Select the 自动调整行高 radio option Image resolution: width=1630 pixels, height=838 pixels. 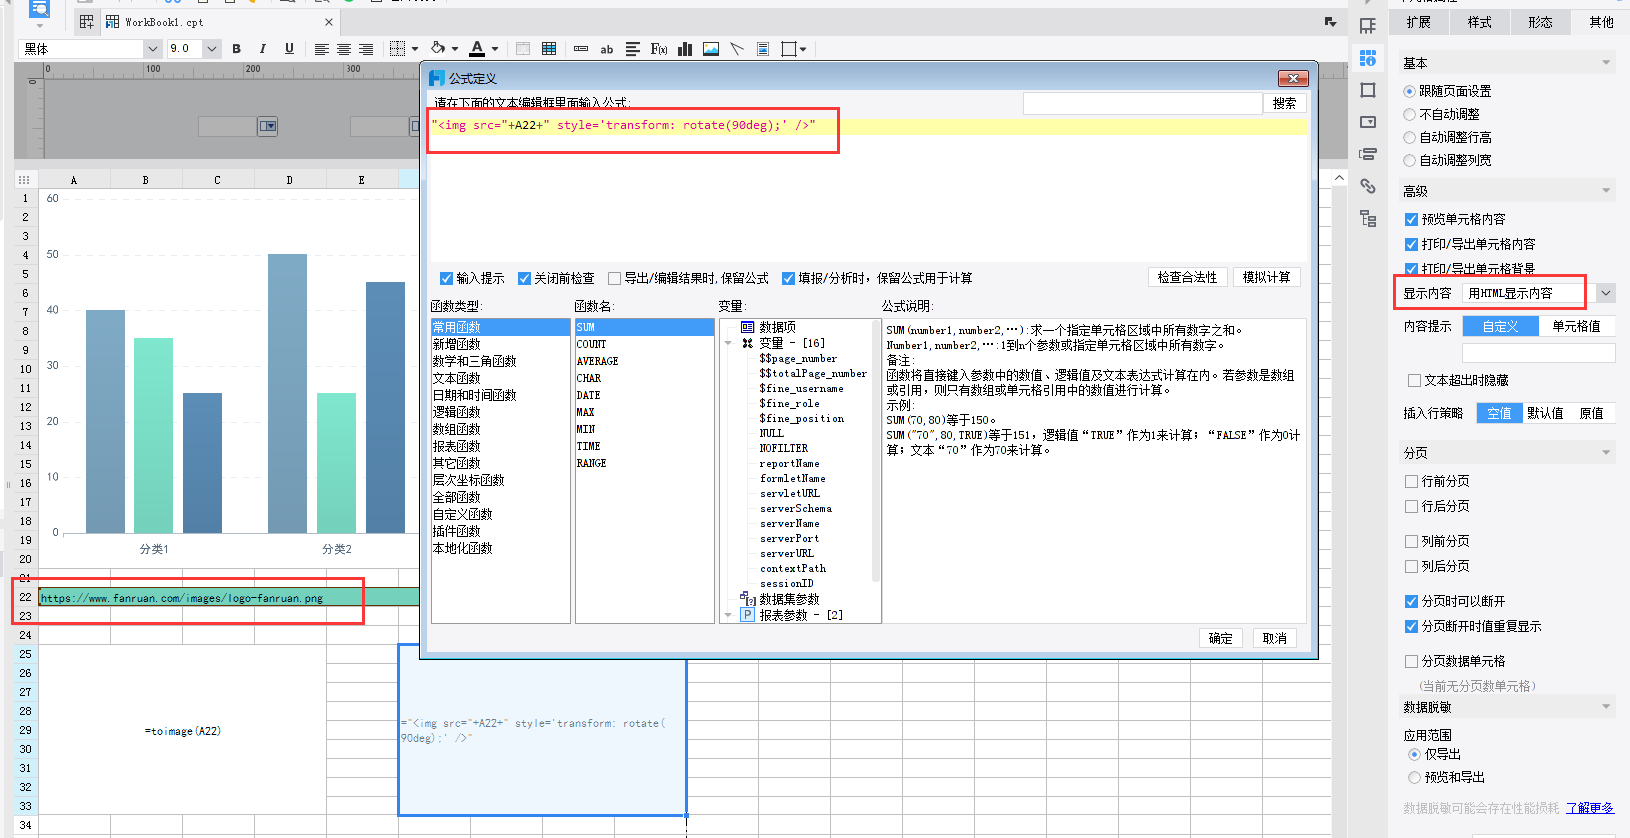coord(1410,137)
